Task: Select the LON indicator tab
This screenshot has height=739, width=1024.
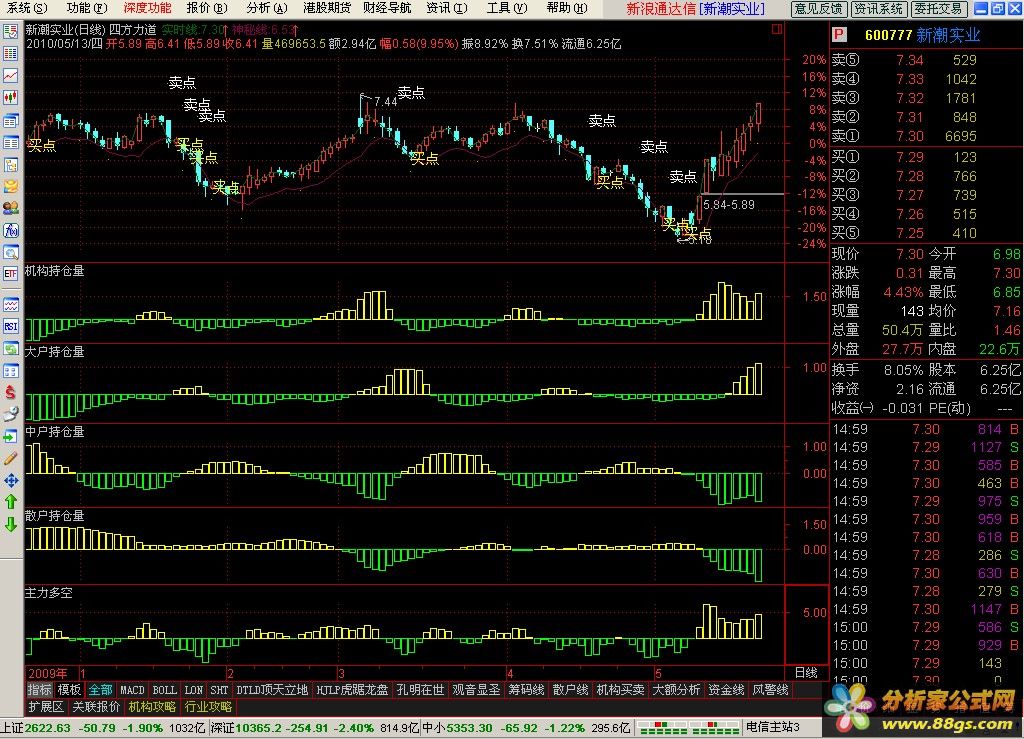Action: (194, 689)
